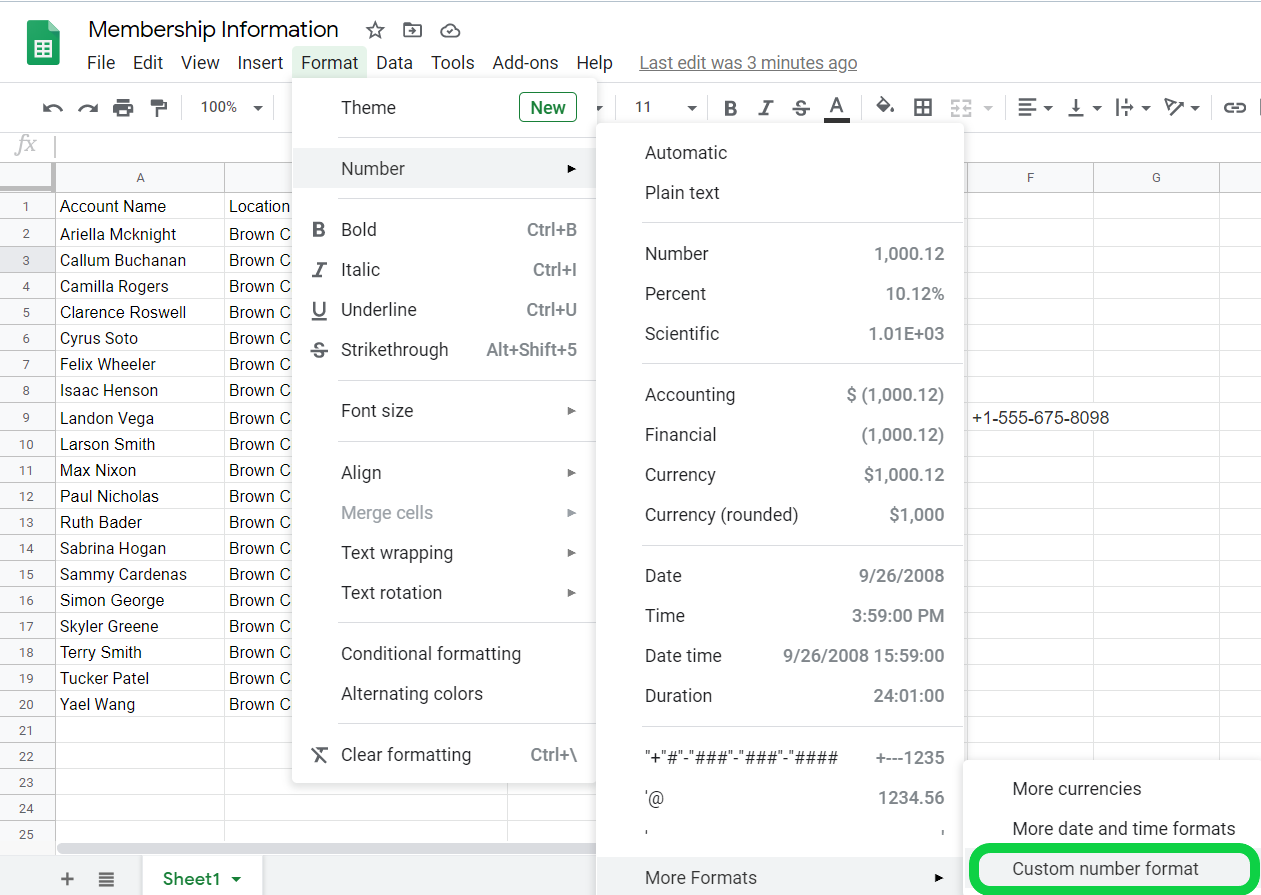The width and height of the screenshot is (1261, 895).
Task: Move document to a folder
Action: 412,30
